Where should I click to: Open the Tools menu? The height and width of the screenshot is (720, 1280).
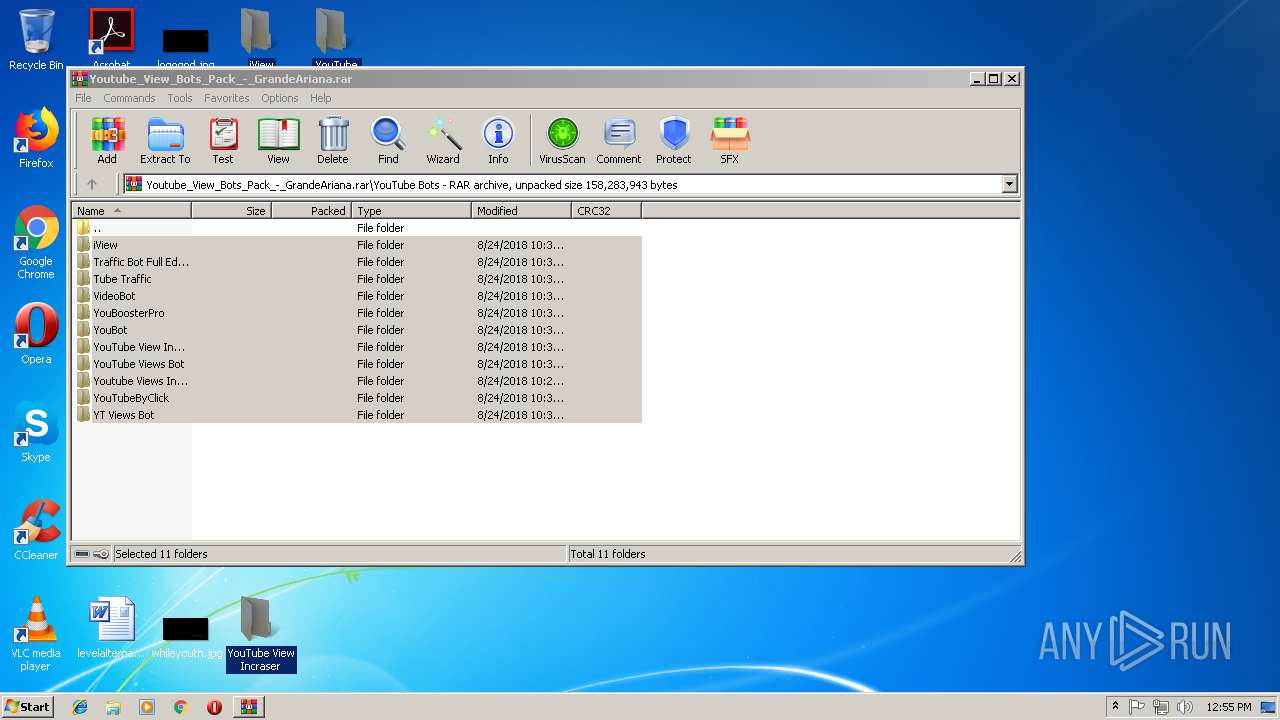[x=180, y=98]
